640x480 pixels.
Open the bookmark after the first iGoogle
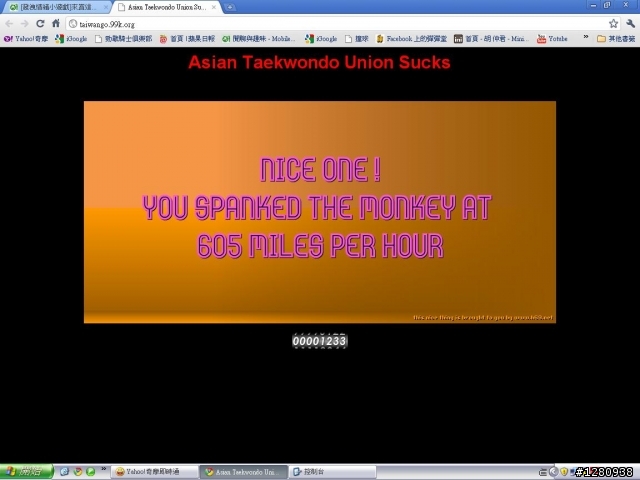(x=123, y=39)
